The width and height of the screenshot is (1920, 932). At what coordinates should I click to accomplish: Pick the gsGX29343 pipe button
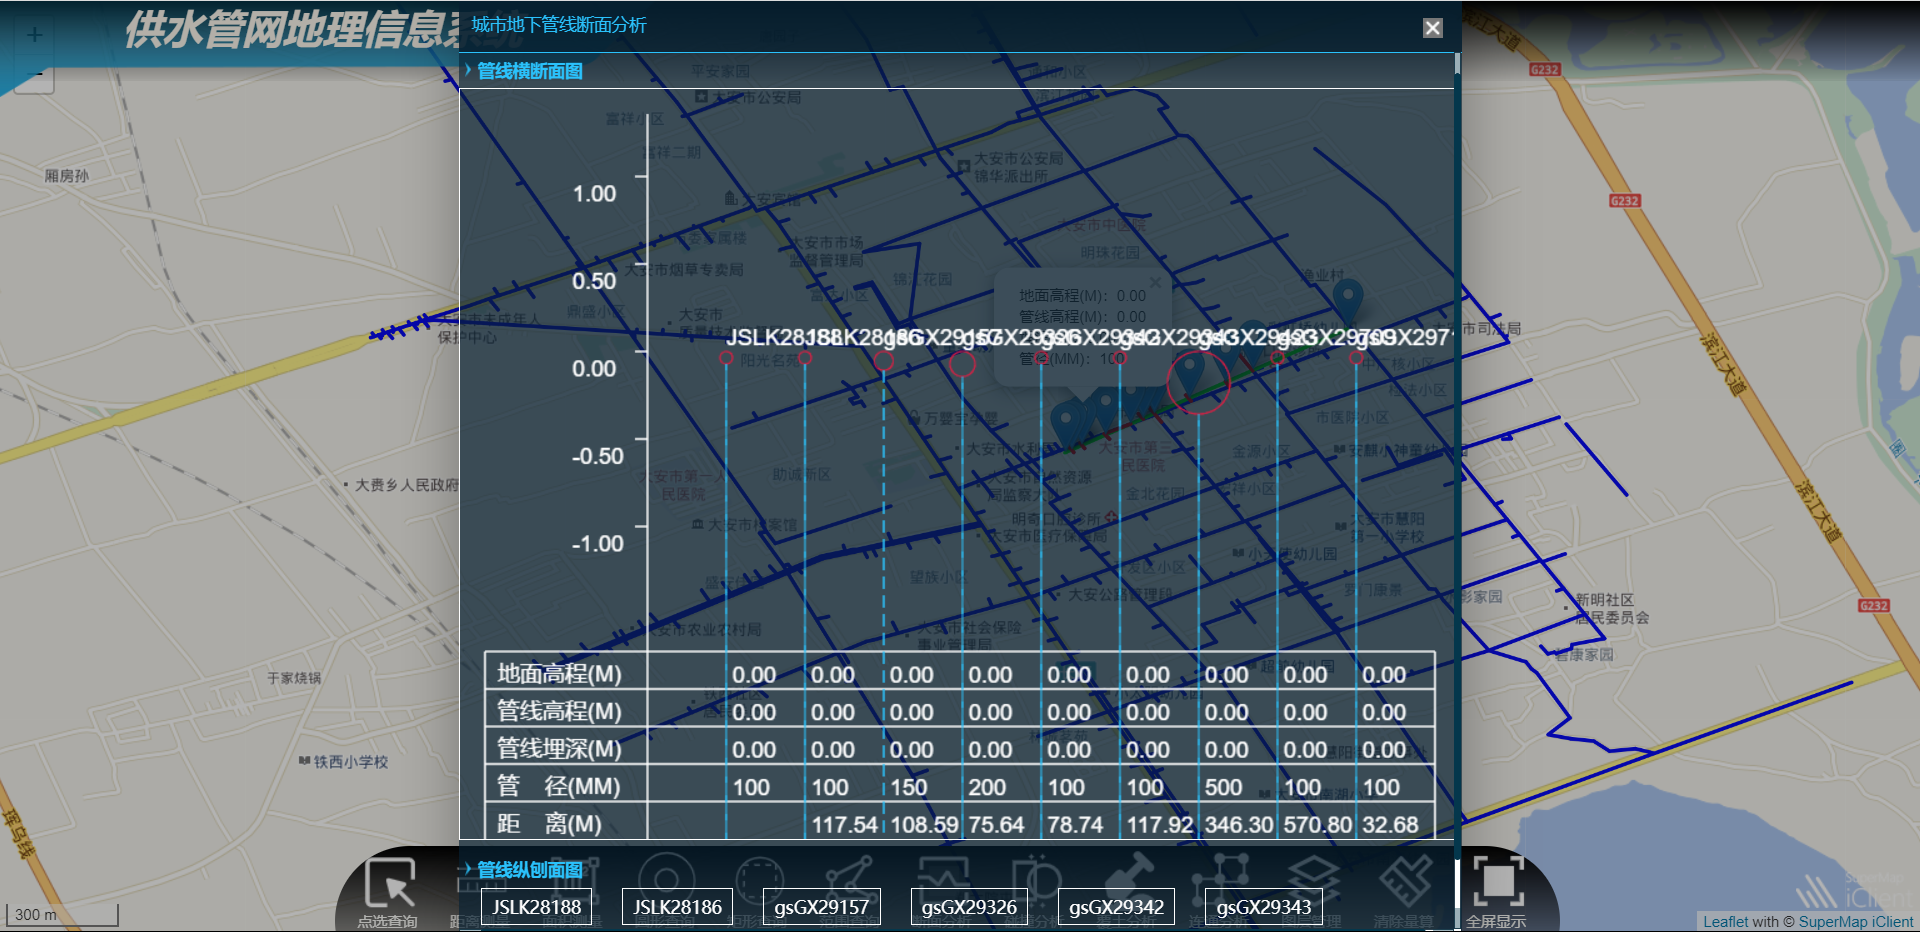coord(1263,907)
